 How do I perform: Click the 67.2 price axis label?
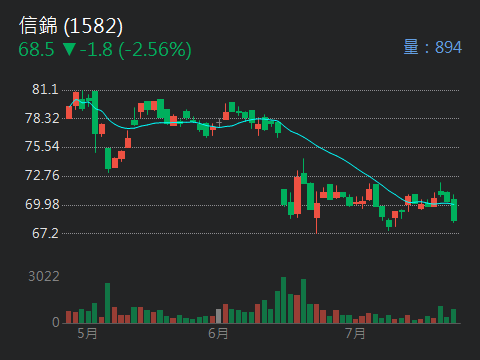point(45,233)
